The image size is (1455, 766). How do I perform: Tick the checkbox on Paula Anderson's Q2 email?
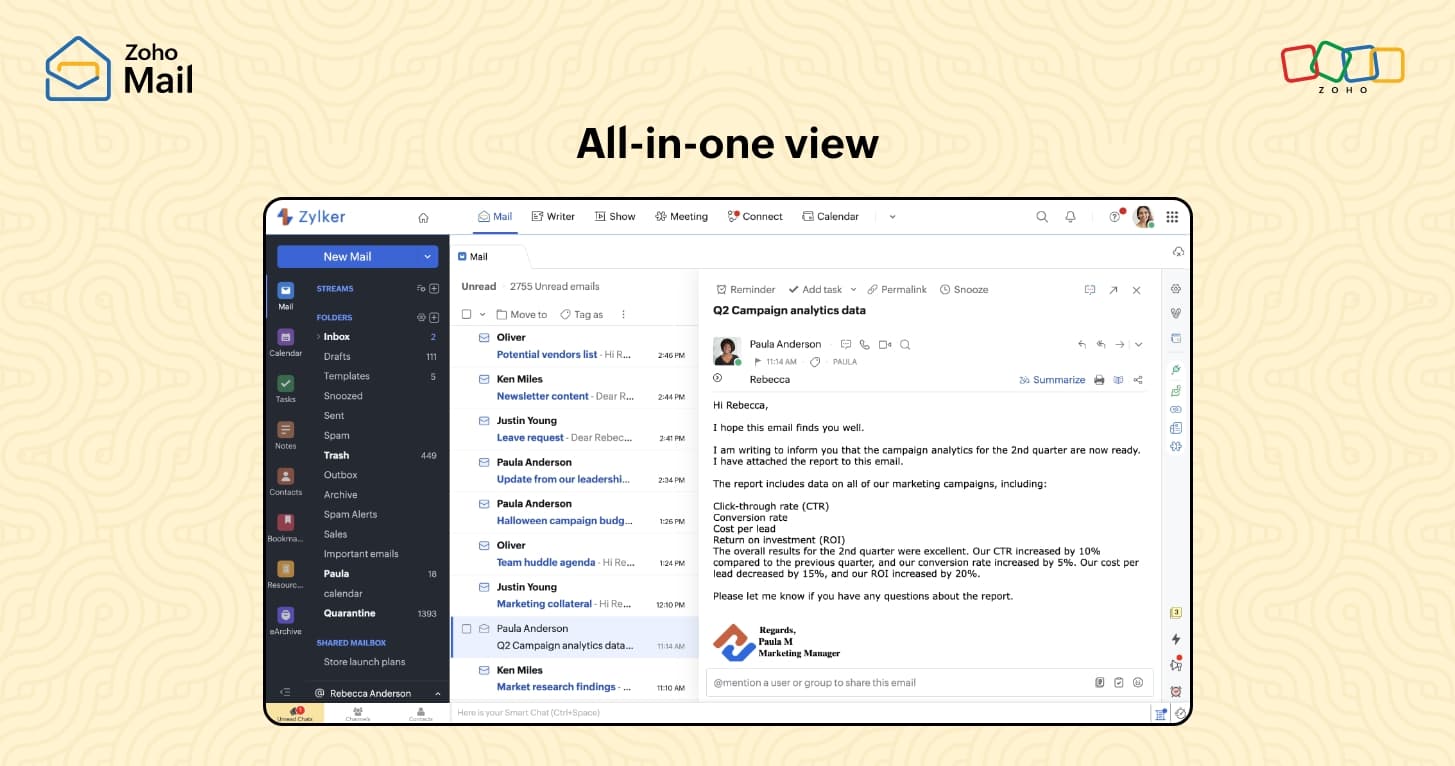coord(468,629)
